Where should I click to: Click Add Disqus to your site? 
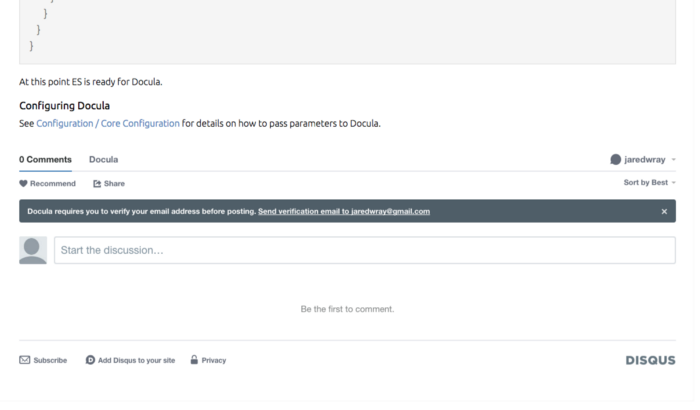(x=136, y=360)
